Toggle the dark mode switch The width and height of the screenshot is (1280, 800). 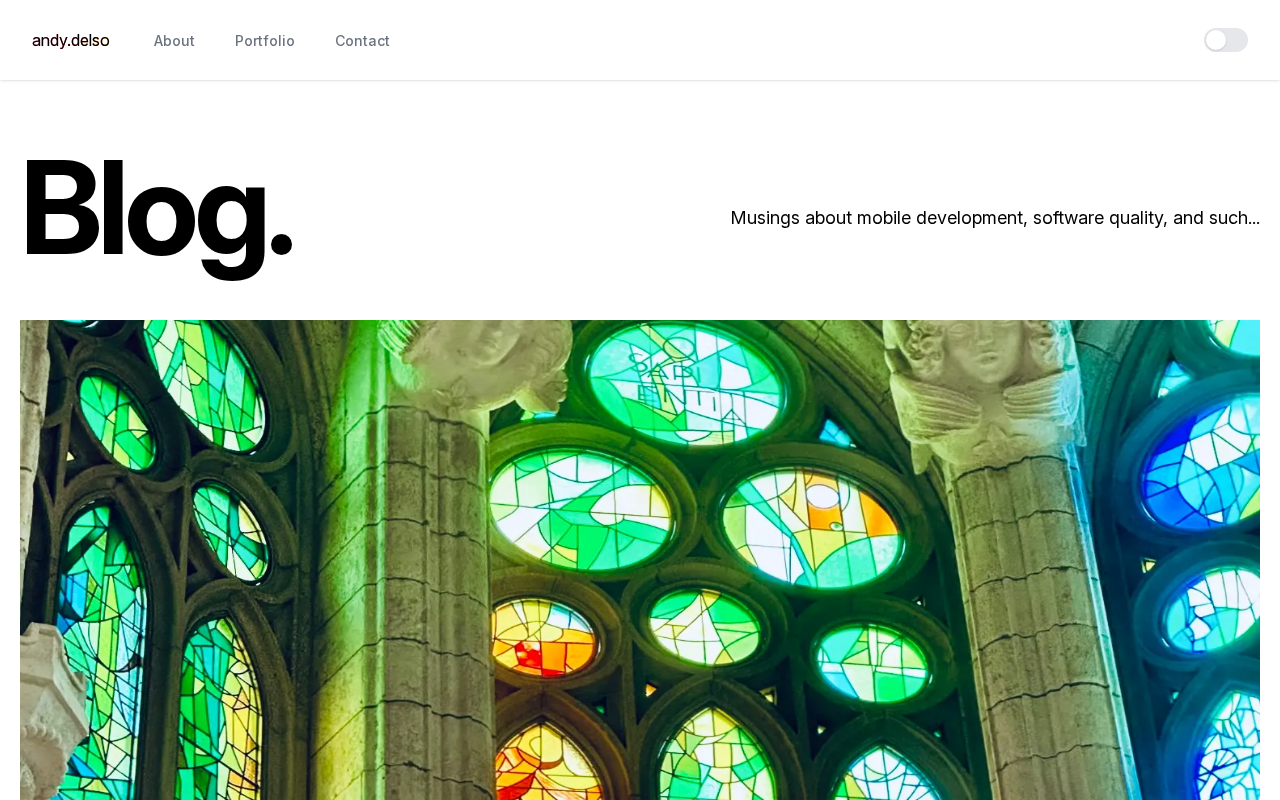1226,40
